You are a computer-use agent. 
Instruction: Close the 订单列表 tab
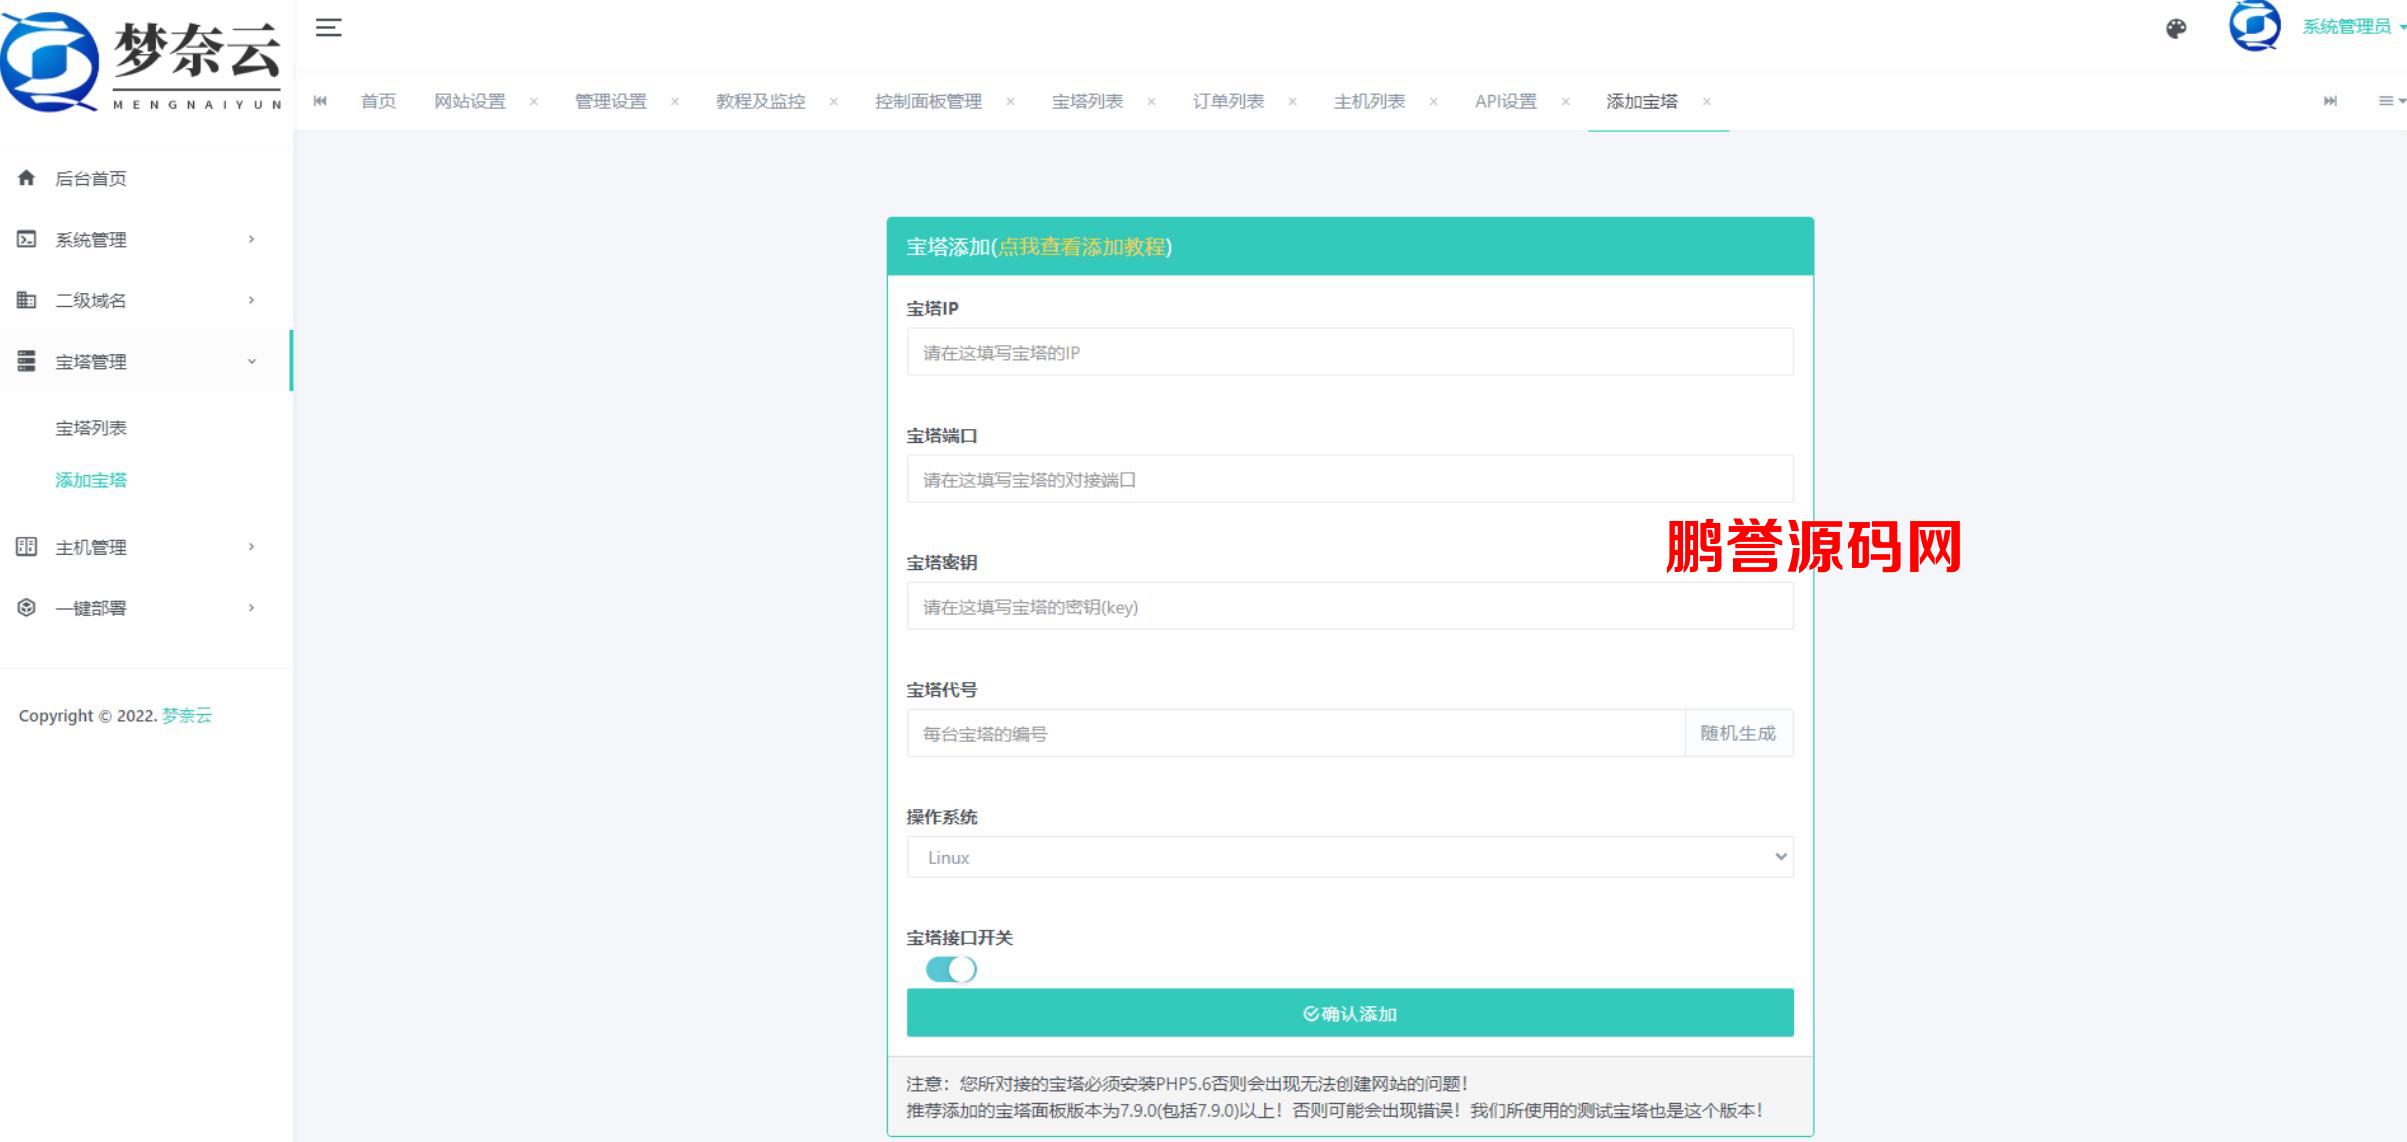[x=1292, y=101]
